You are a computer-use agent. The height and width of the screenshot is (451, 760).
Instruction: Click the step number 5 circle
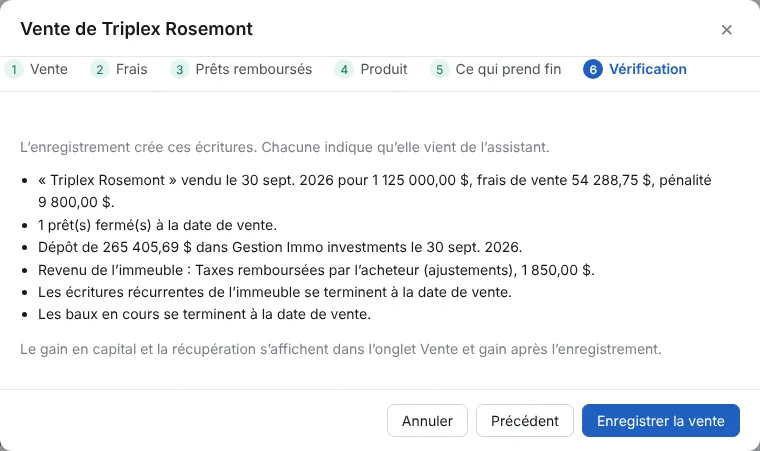coord(440,70)
